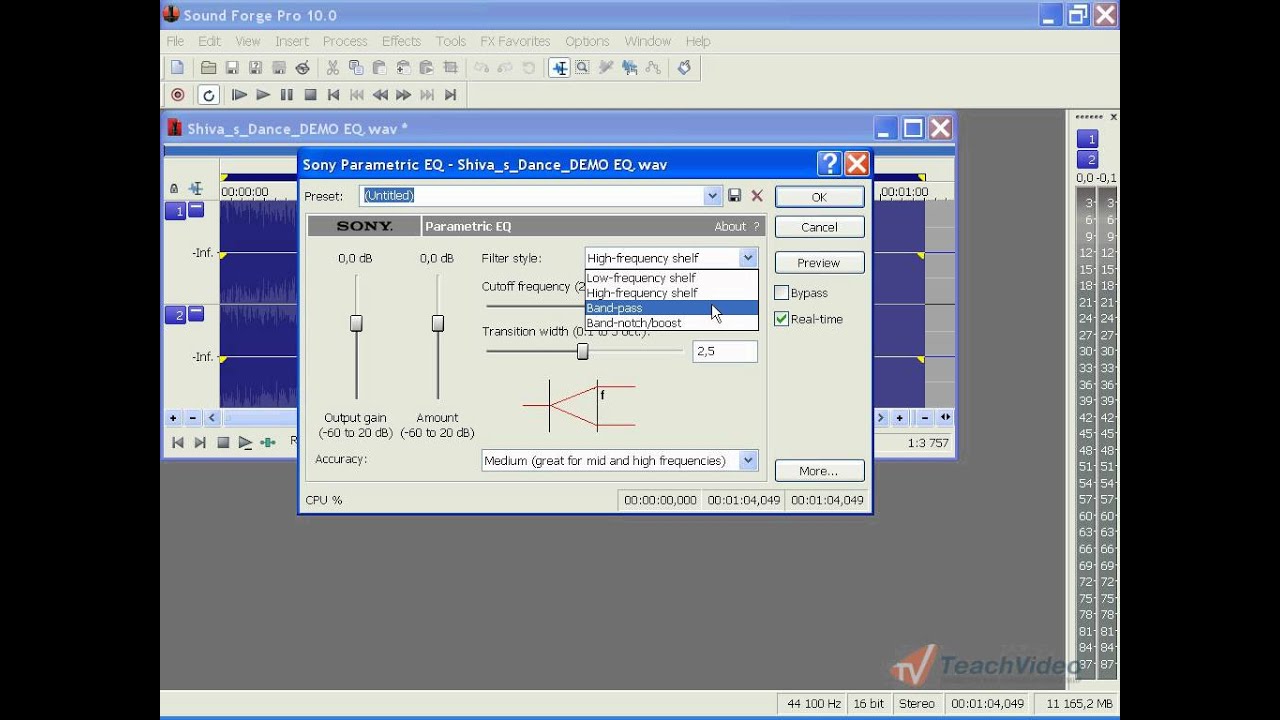
Task: Select the Edit tool in toolbar
Action: coord(559,68)
